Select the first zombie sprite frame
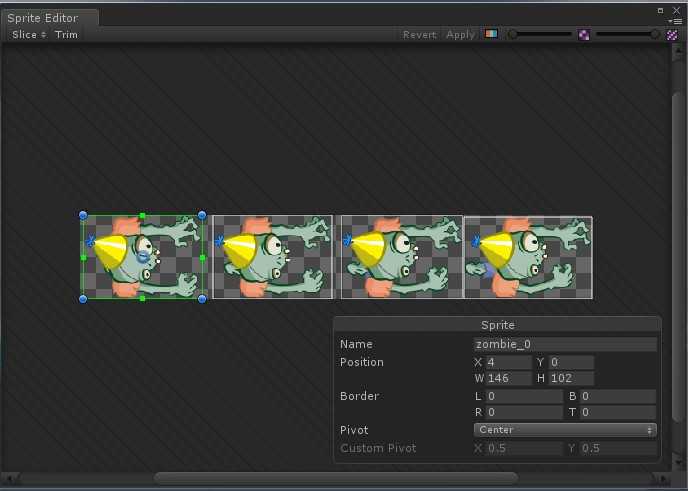The width and height of the screenshot is (688, 491). [x=143, y=257]
